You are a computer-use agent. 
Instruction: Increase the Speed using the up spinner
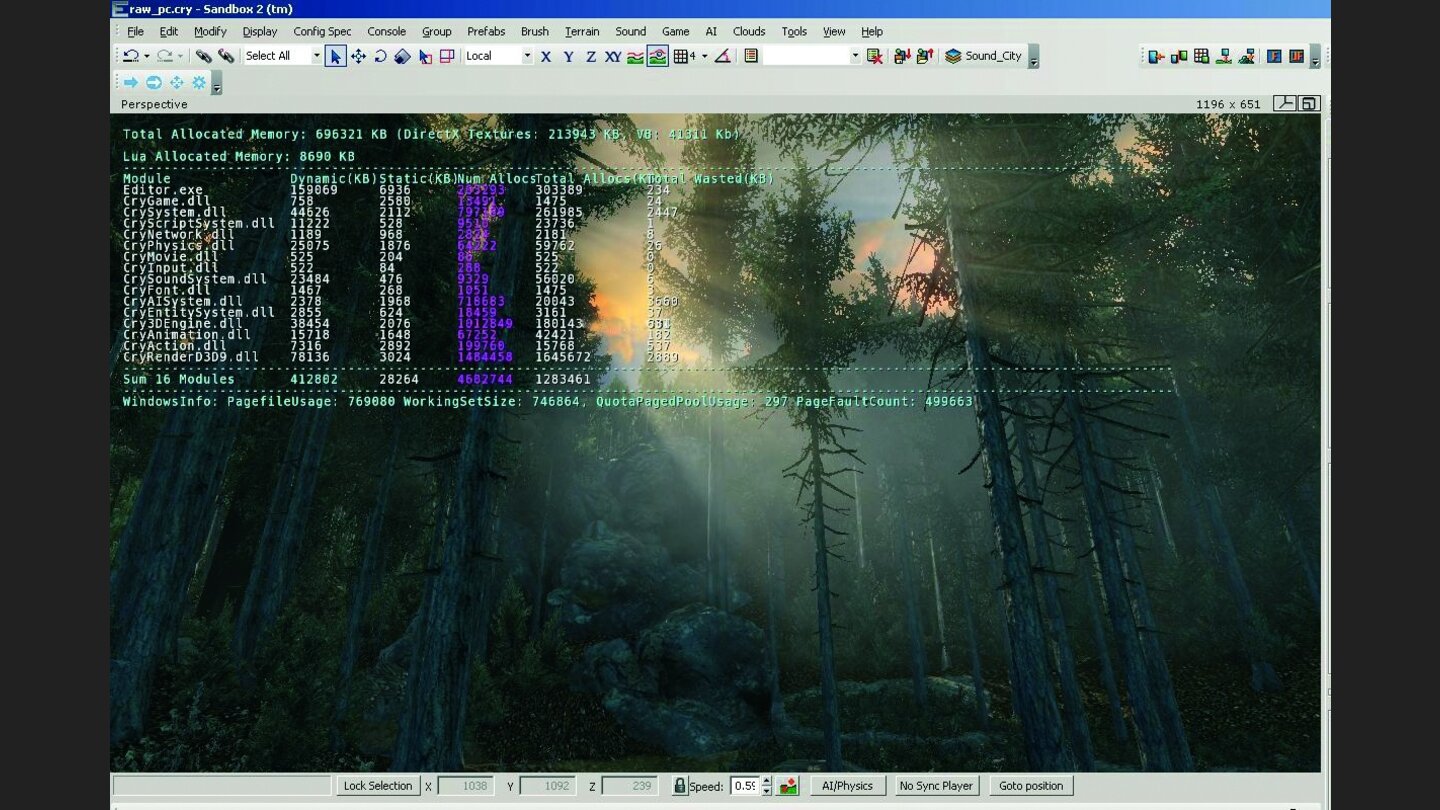(766, 781)
